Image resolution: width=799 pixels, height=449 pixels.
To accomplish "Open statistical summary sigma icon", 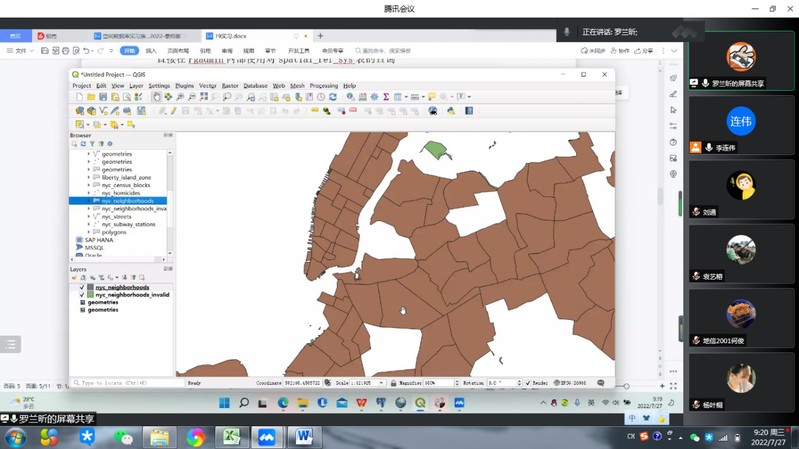I will (386, 97).
